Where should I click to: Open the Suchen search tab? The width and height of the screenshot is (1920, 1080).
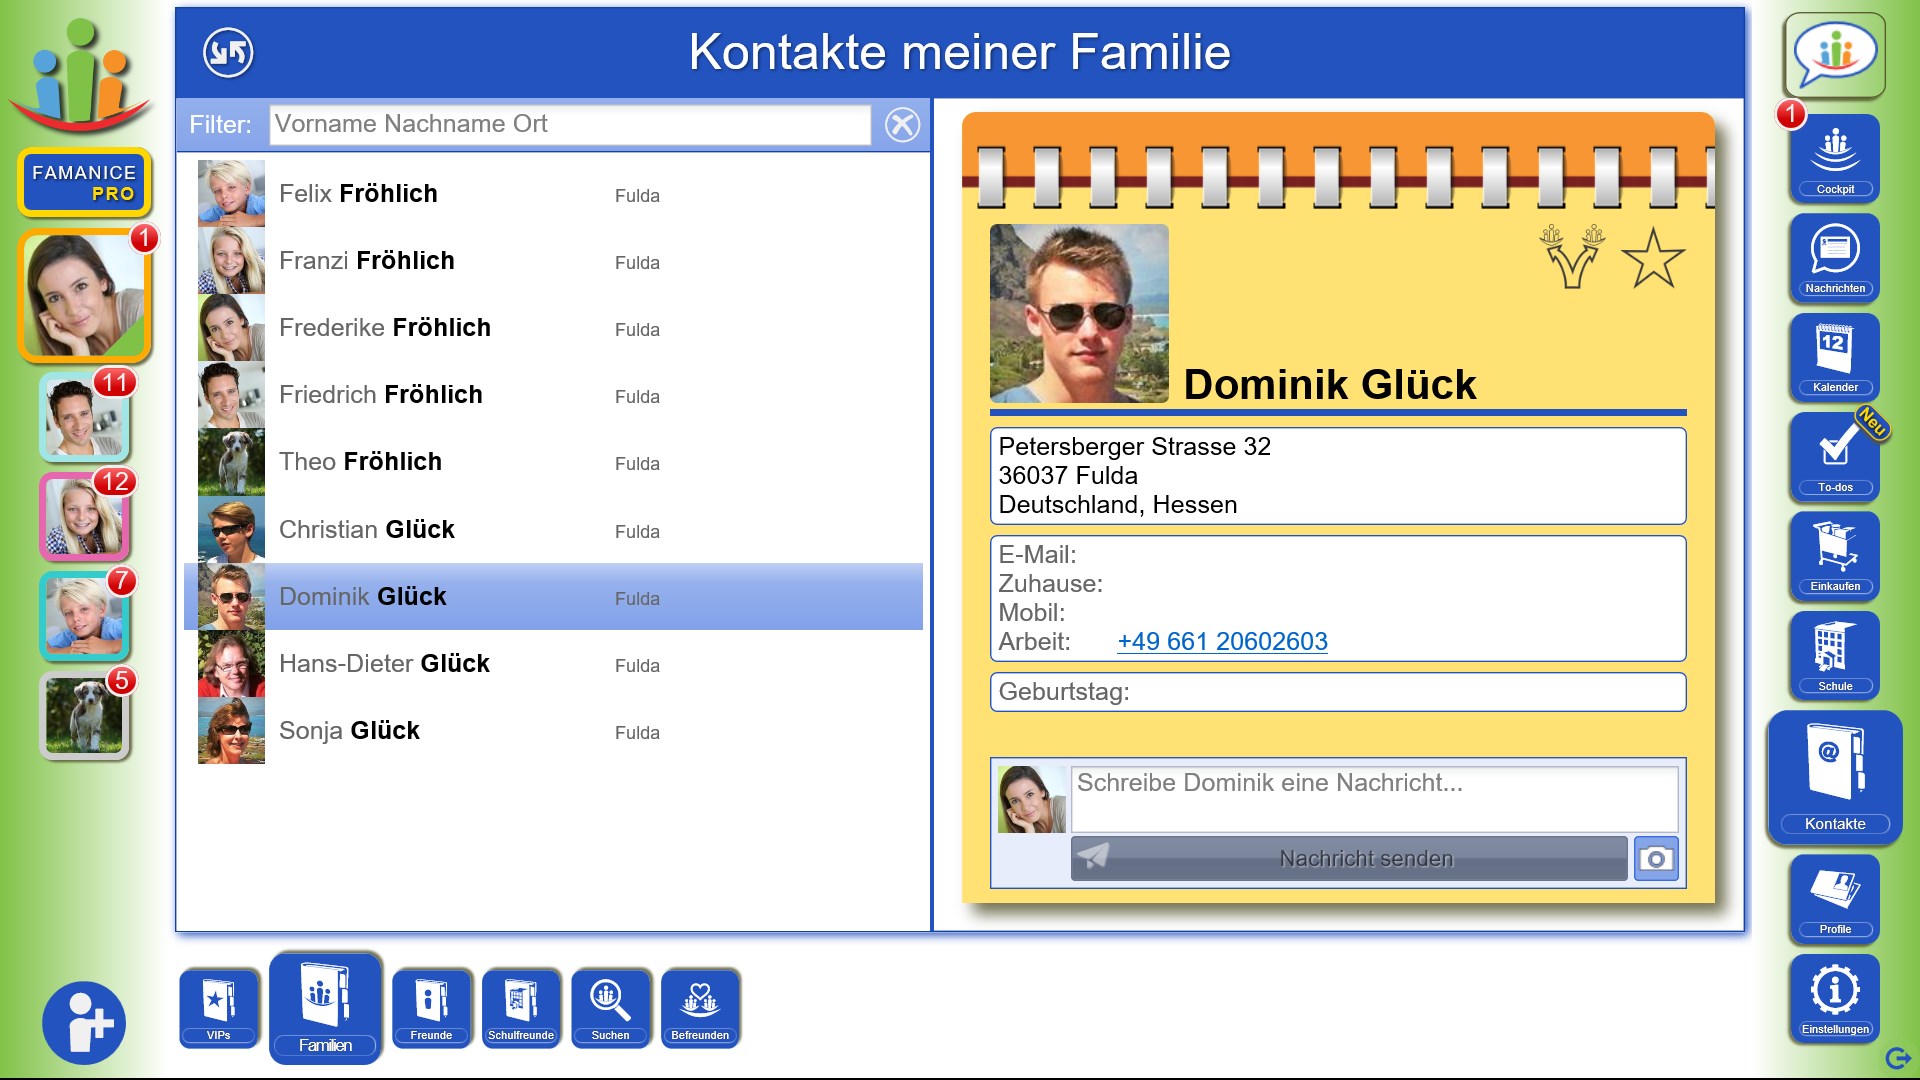click(x=610, y=1006)
